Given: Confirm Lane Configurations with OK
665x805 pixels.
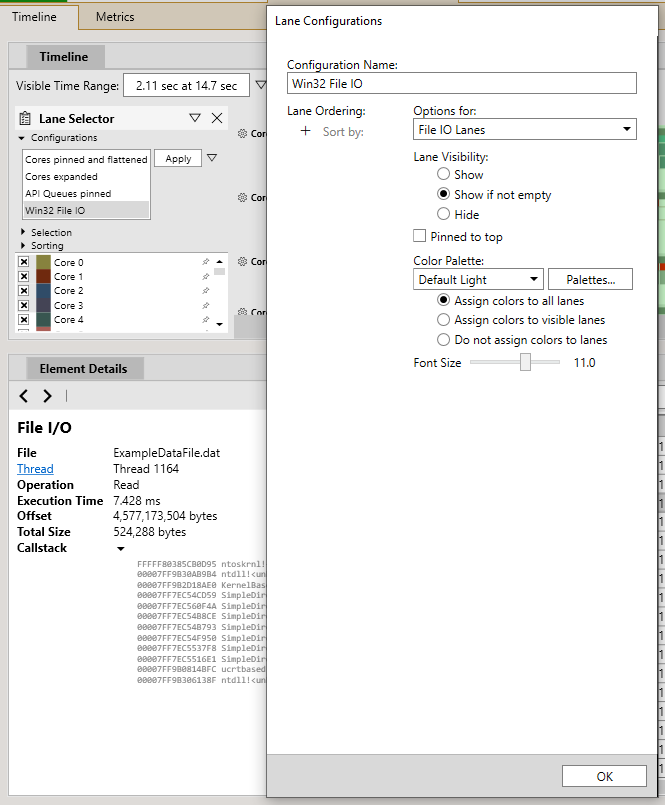Looking at the screenshot, I should pyautogui.click(x=604, y=776).
